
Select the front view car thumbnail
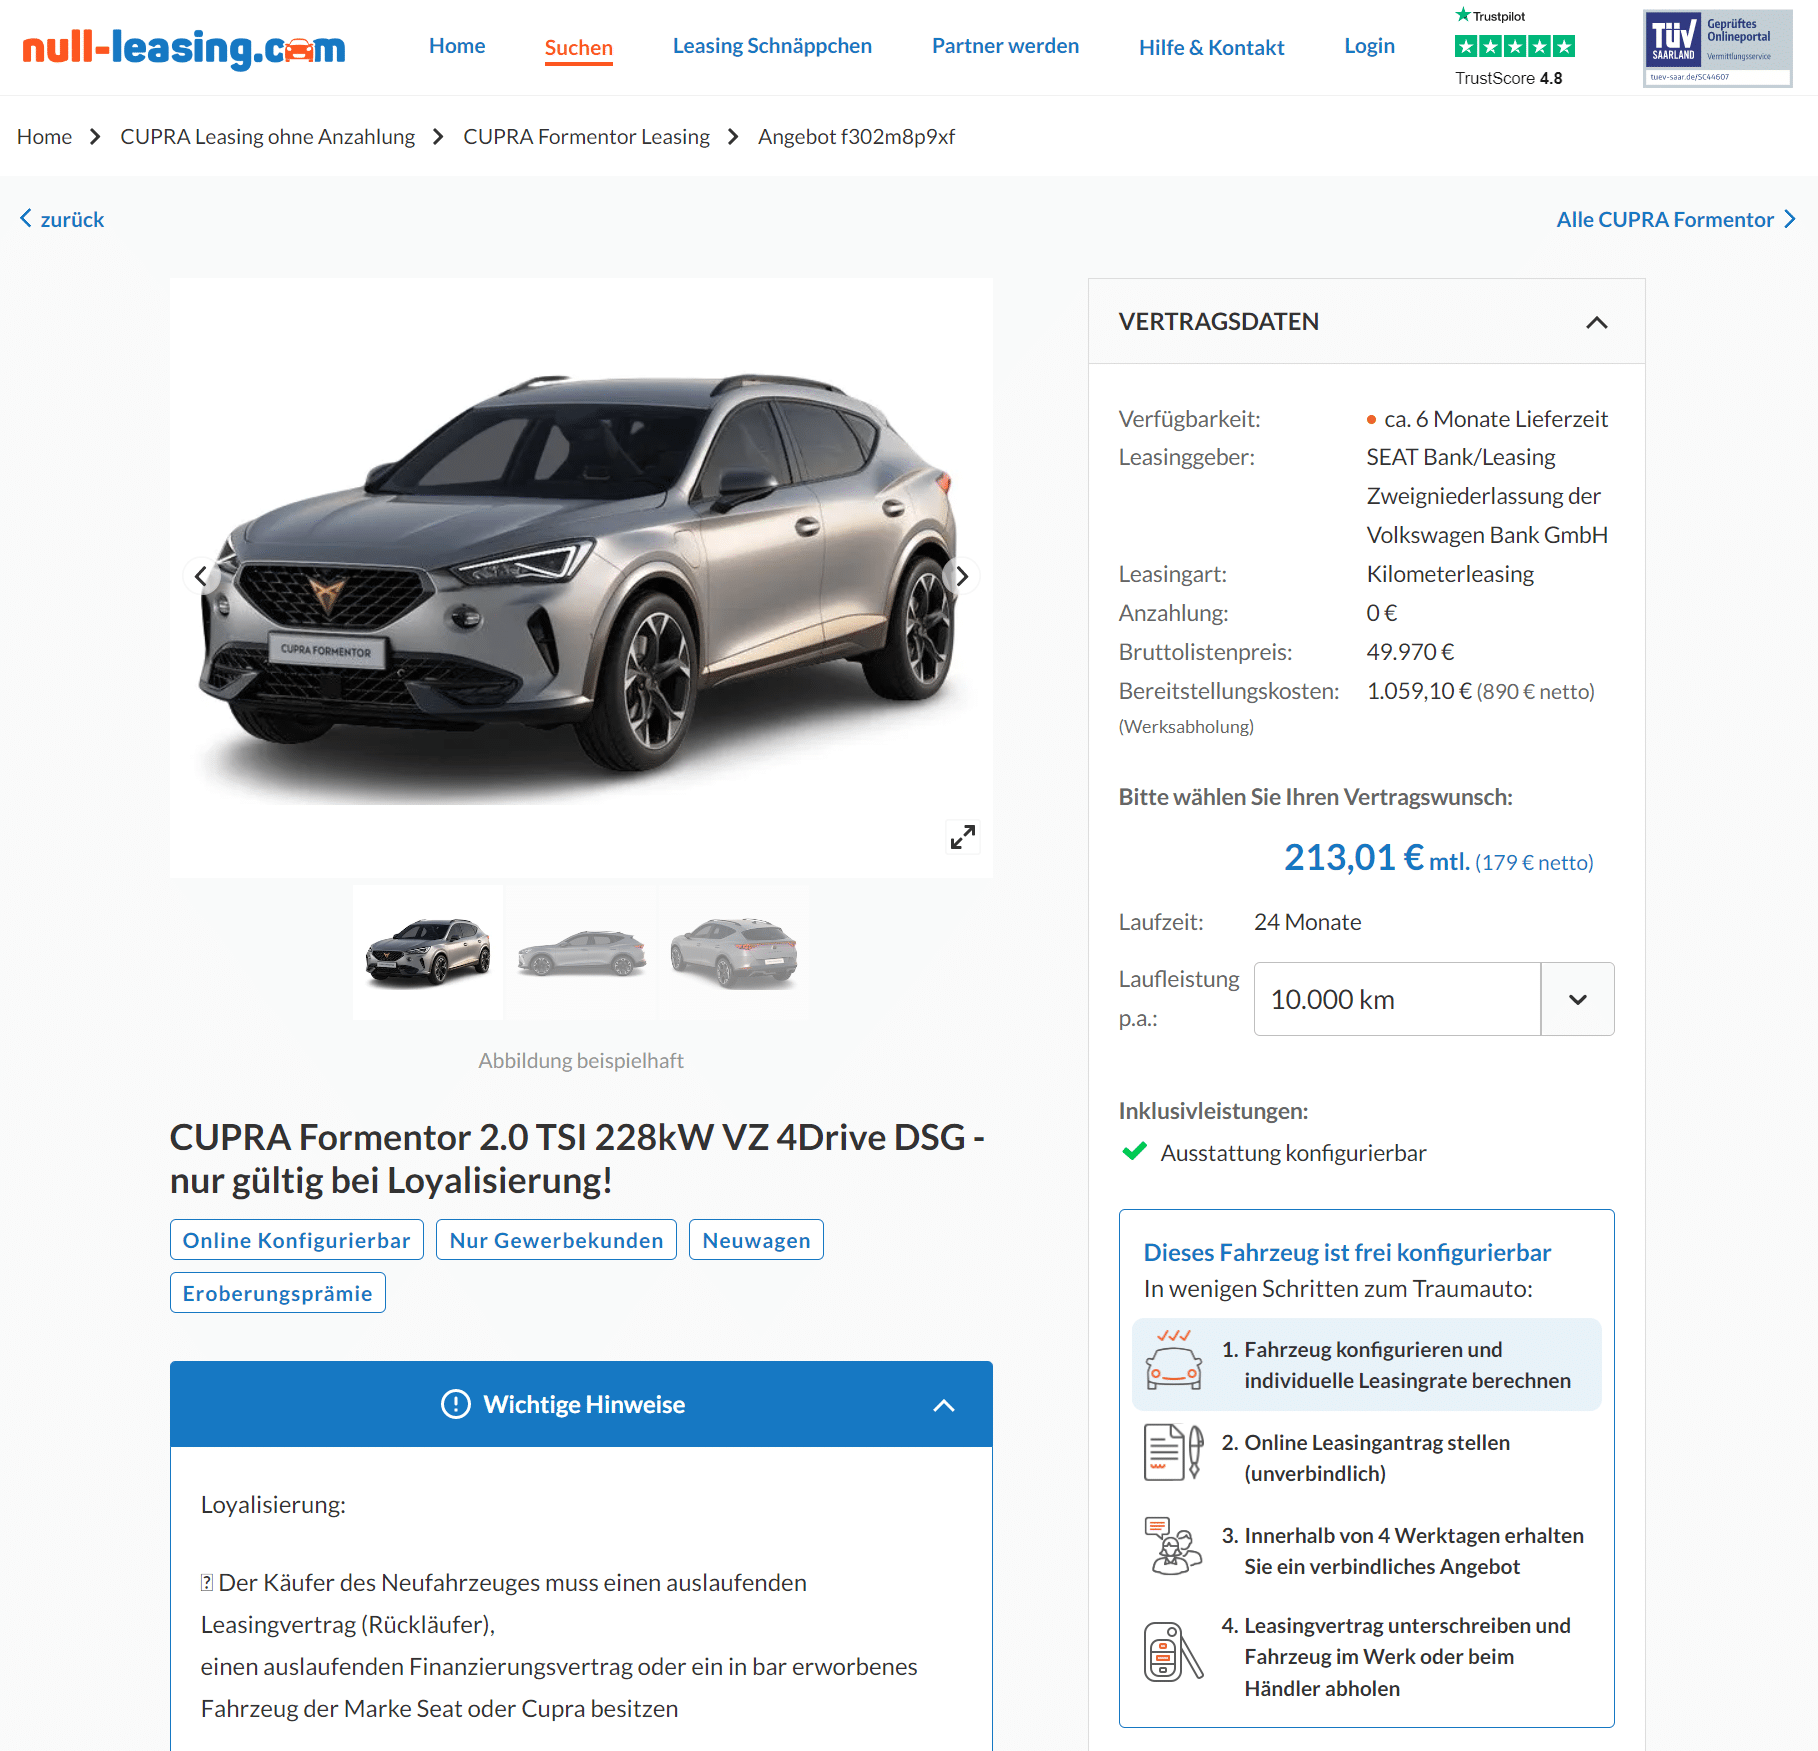point(428,952)
